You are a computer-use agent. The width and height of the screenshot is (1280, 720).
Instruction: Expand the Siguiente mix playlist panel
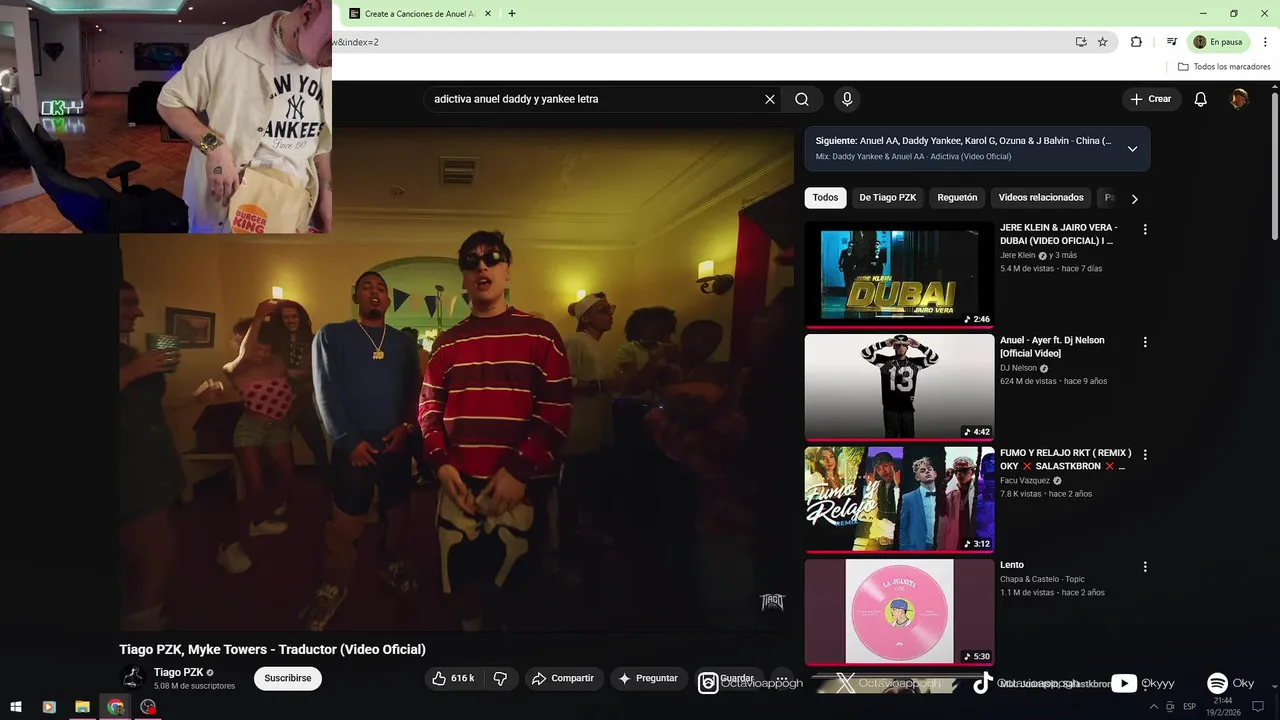(1132, 148)
